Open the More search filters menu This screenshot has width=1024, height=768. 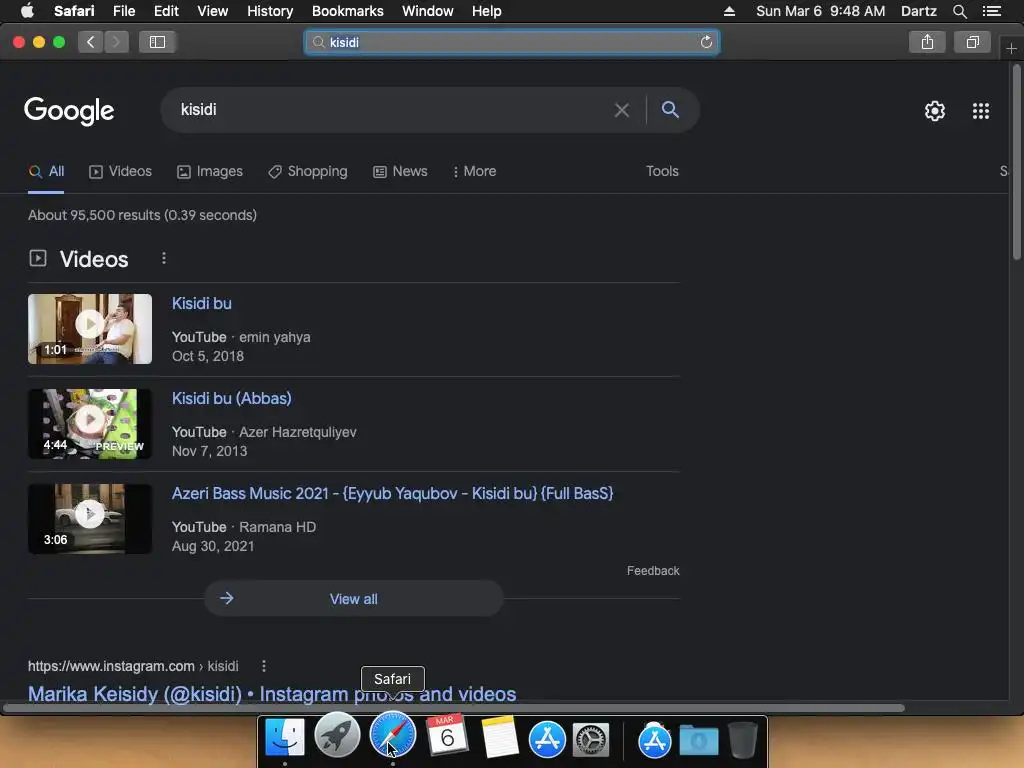coord(475,171)
